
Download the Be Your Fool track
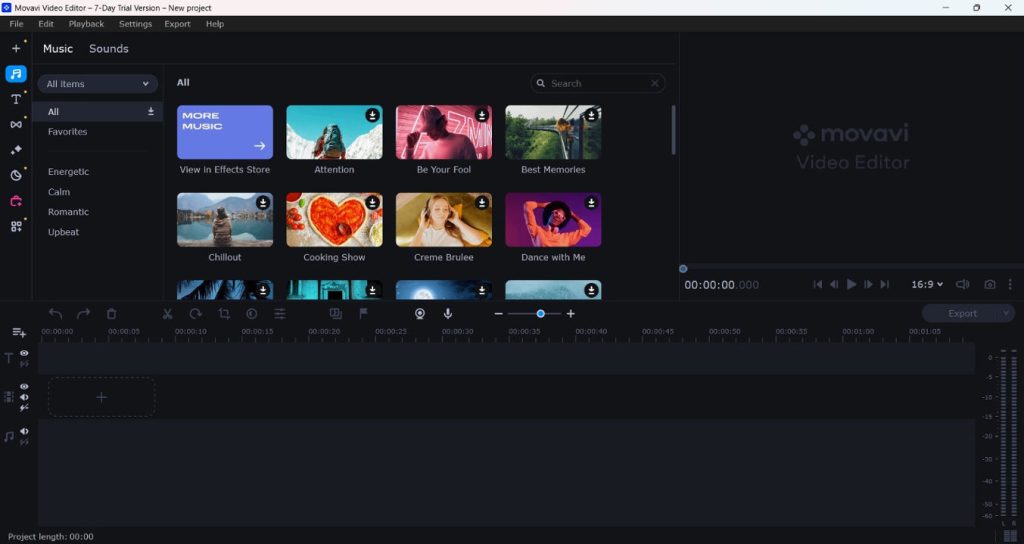click(x=482, y=115)
